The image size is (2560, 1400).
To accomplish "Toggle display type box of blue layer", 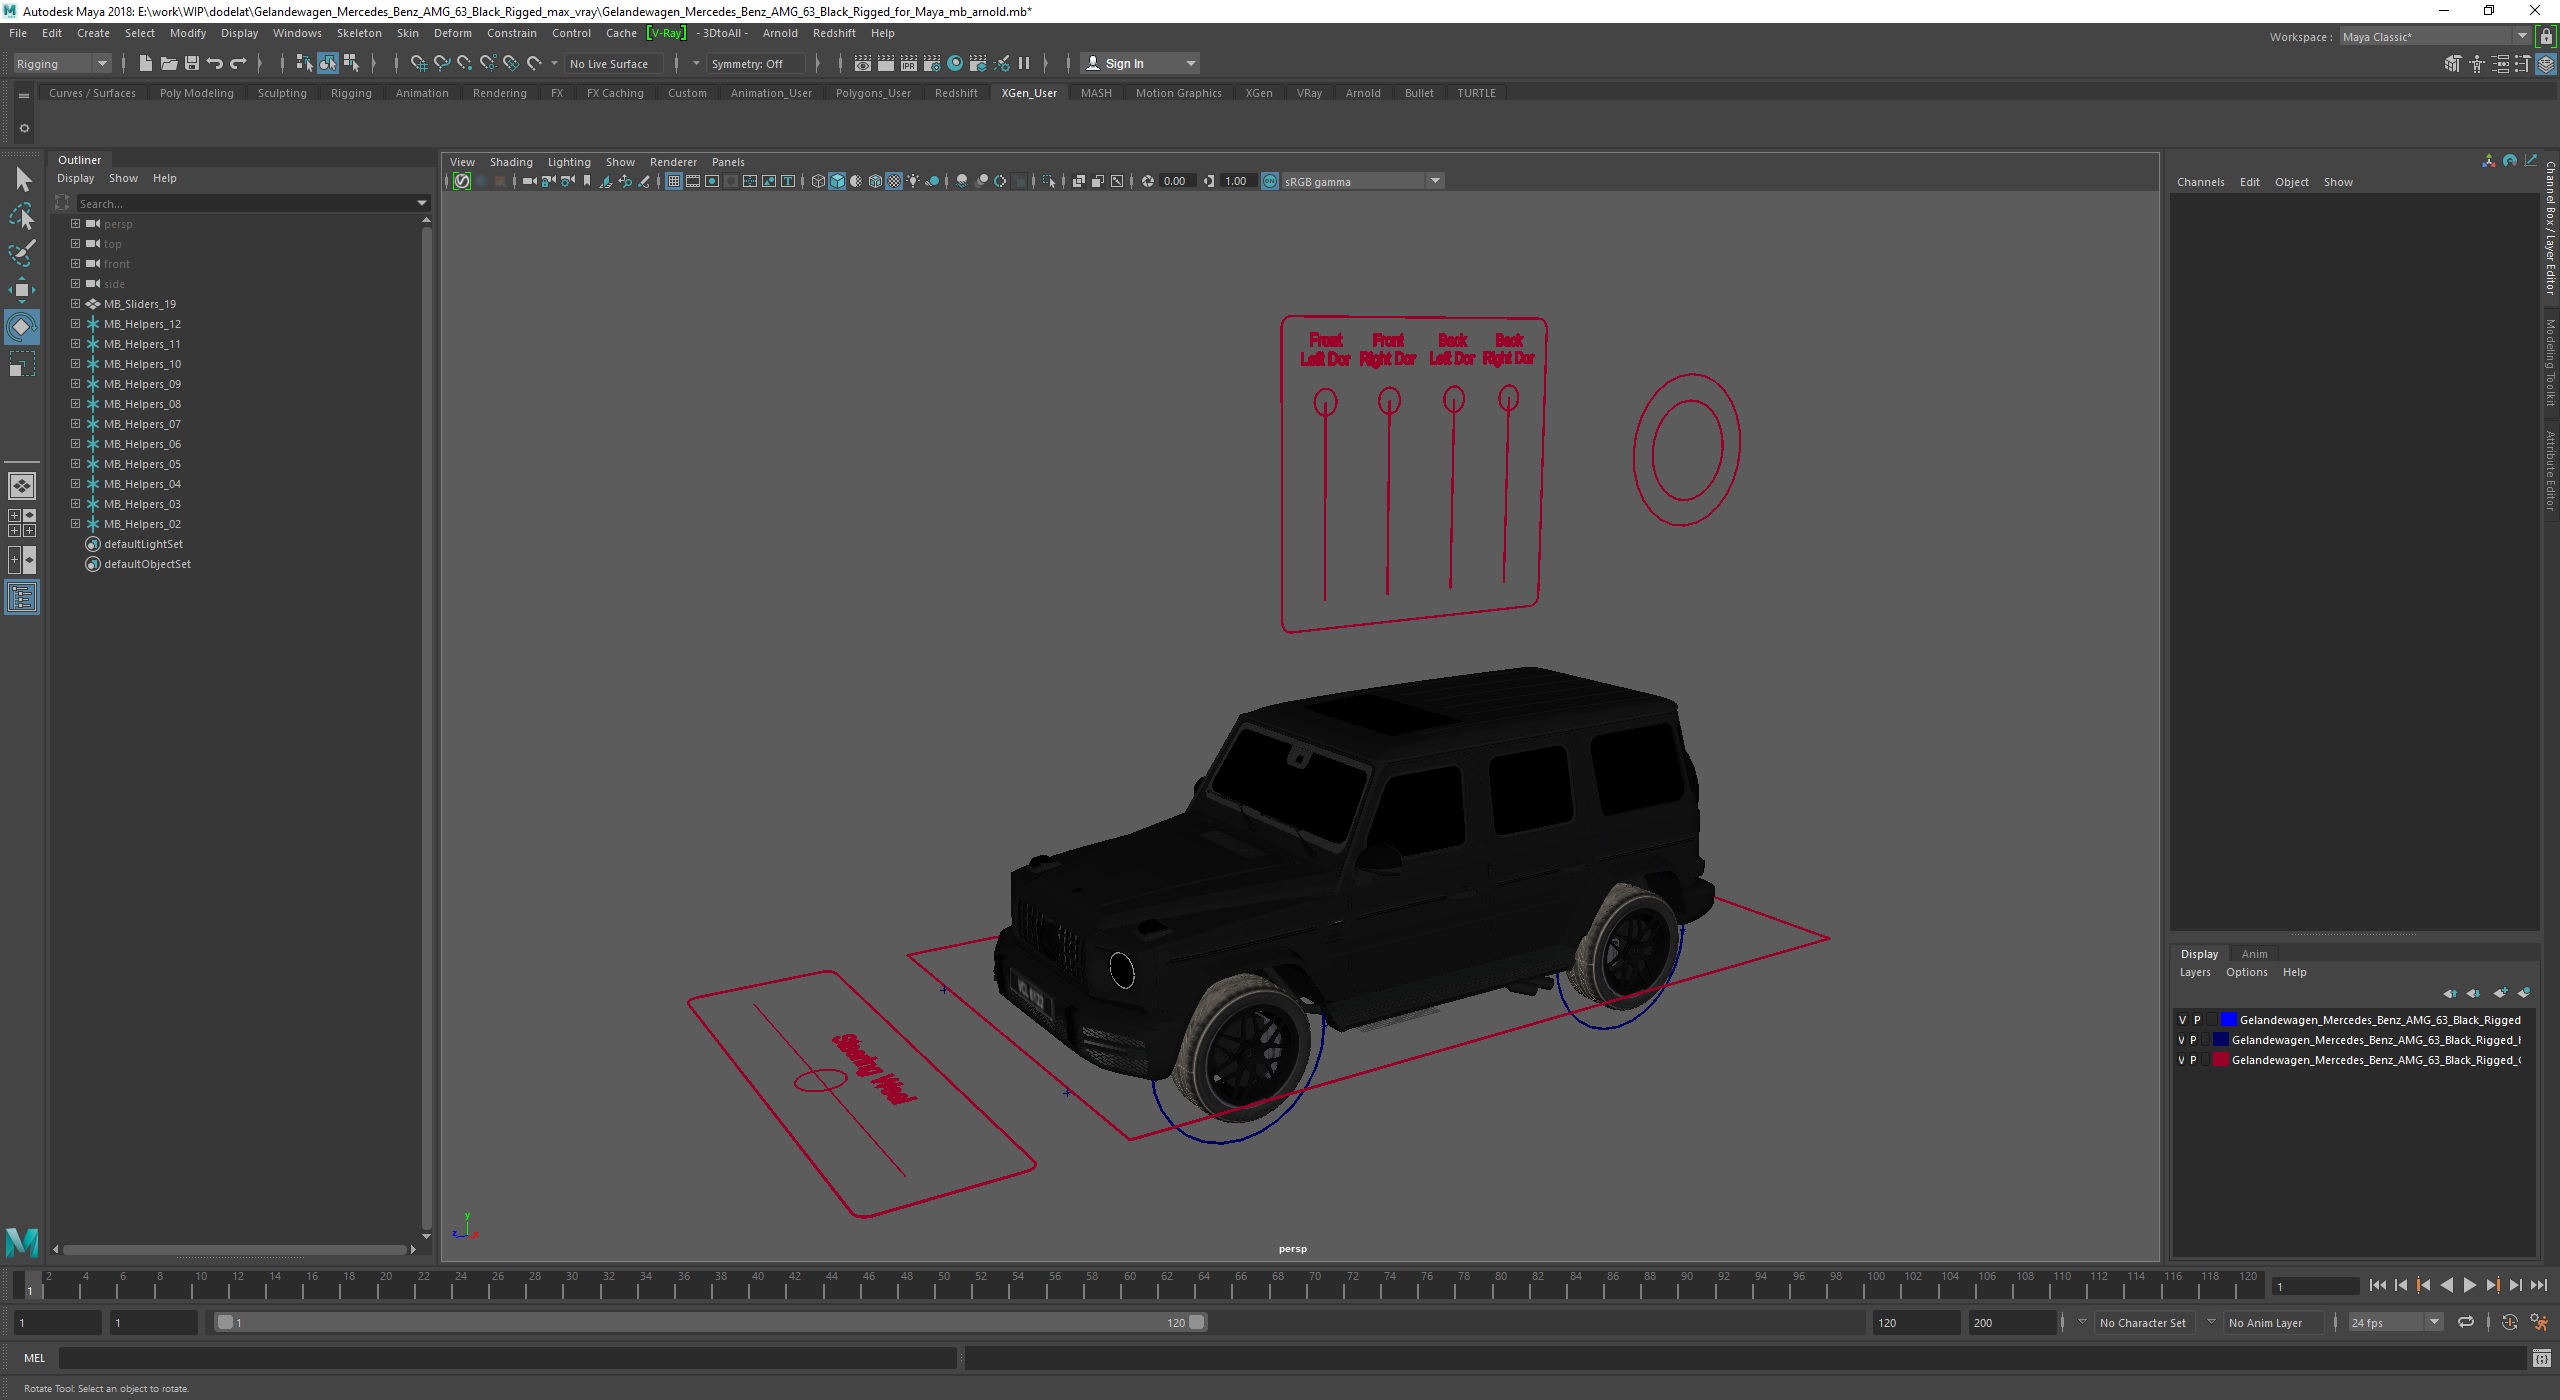I will [2212, 1020].
